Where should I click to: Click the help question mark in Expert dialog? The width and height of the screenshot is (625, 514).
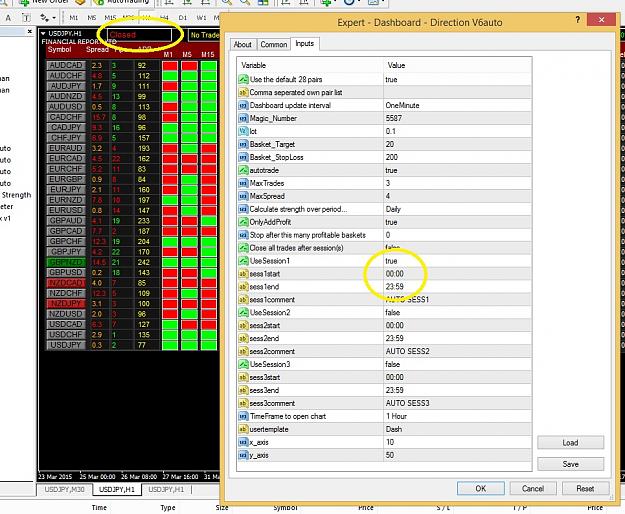(578, 20)
